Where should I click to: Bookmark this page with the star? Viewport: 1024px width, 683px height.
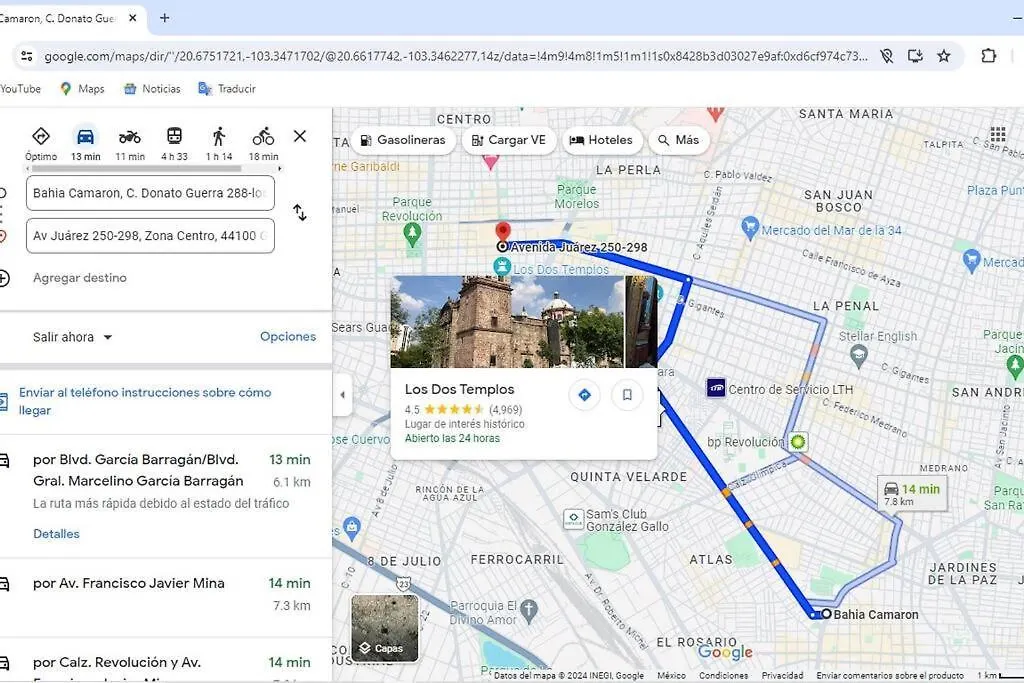(944, 56)
